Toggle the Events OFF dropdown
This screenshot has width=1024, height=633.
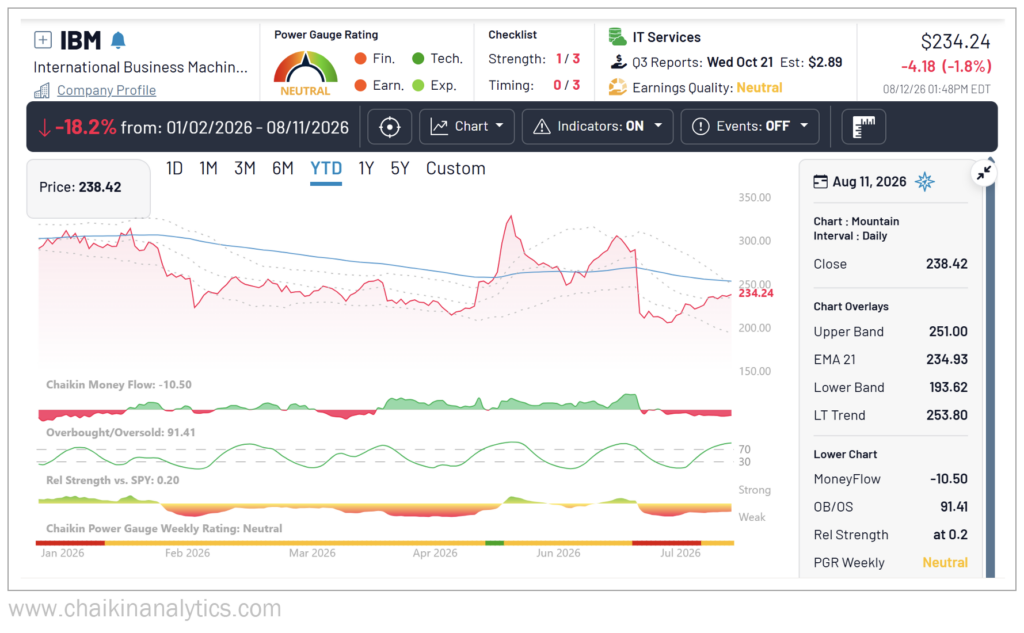coord(750,127)
